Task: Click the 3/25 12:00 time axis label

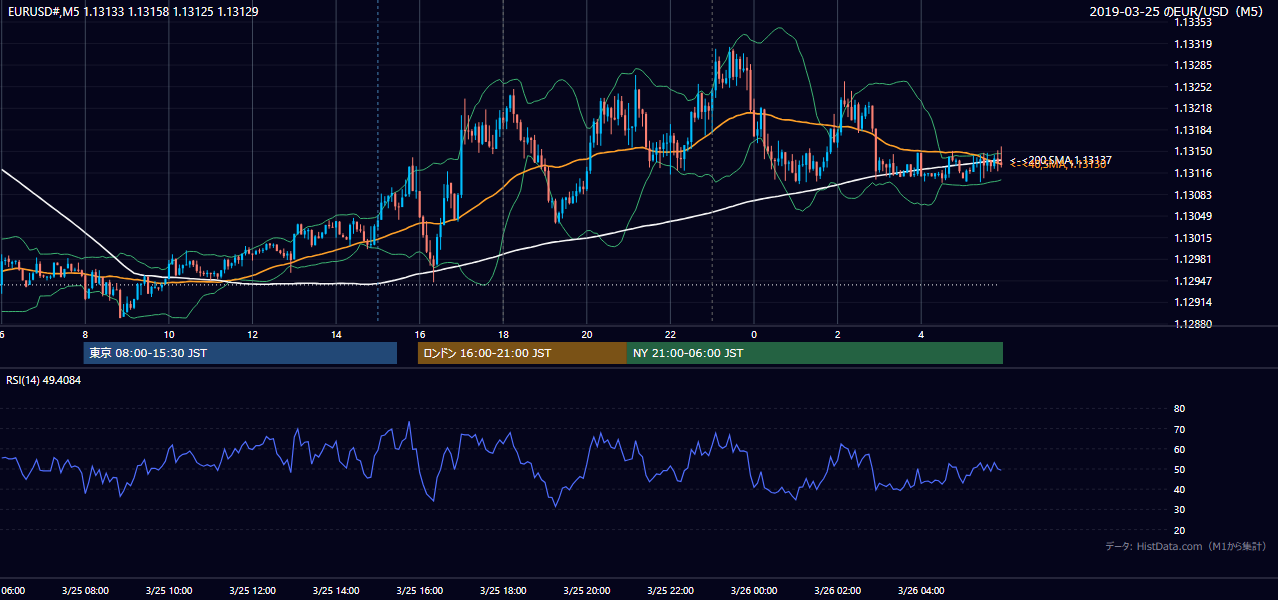Action: click(x=252, y=591)
